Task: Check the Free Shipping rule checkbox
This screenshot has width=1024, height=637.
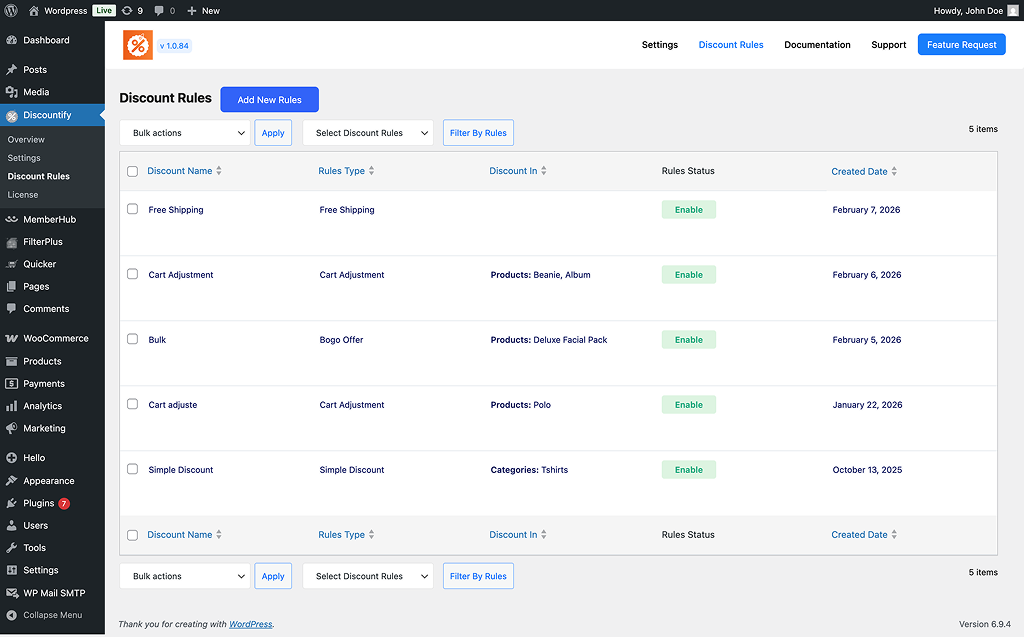Action: 133,210
